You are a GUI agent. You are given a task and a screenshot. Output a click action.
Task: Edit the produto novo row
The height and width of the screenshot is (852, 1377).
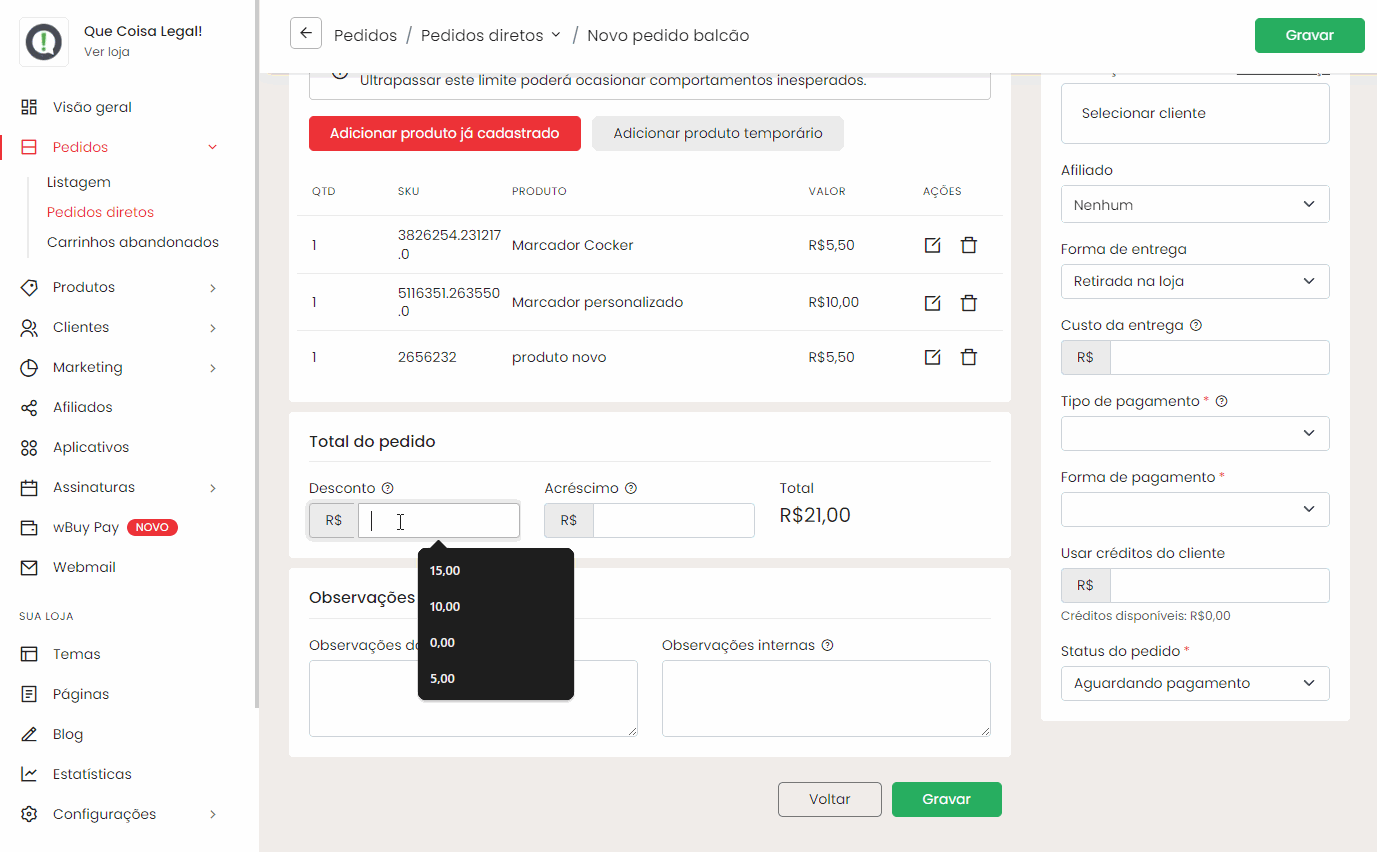point(932,357)
